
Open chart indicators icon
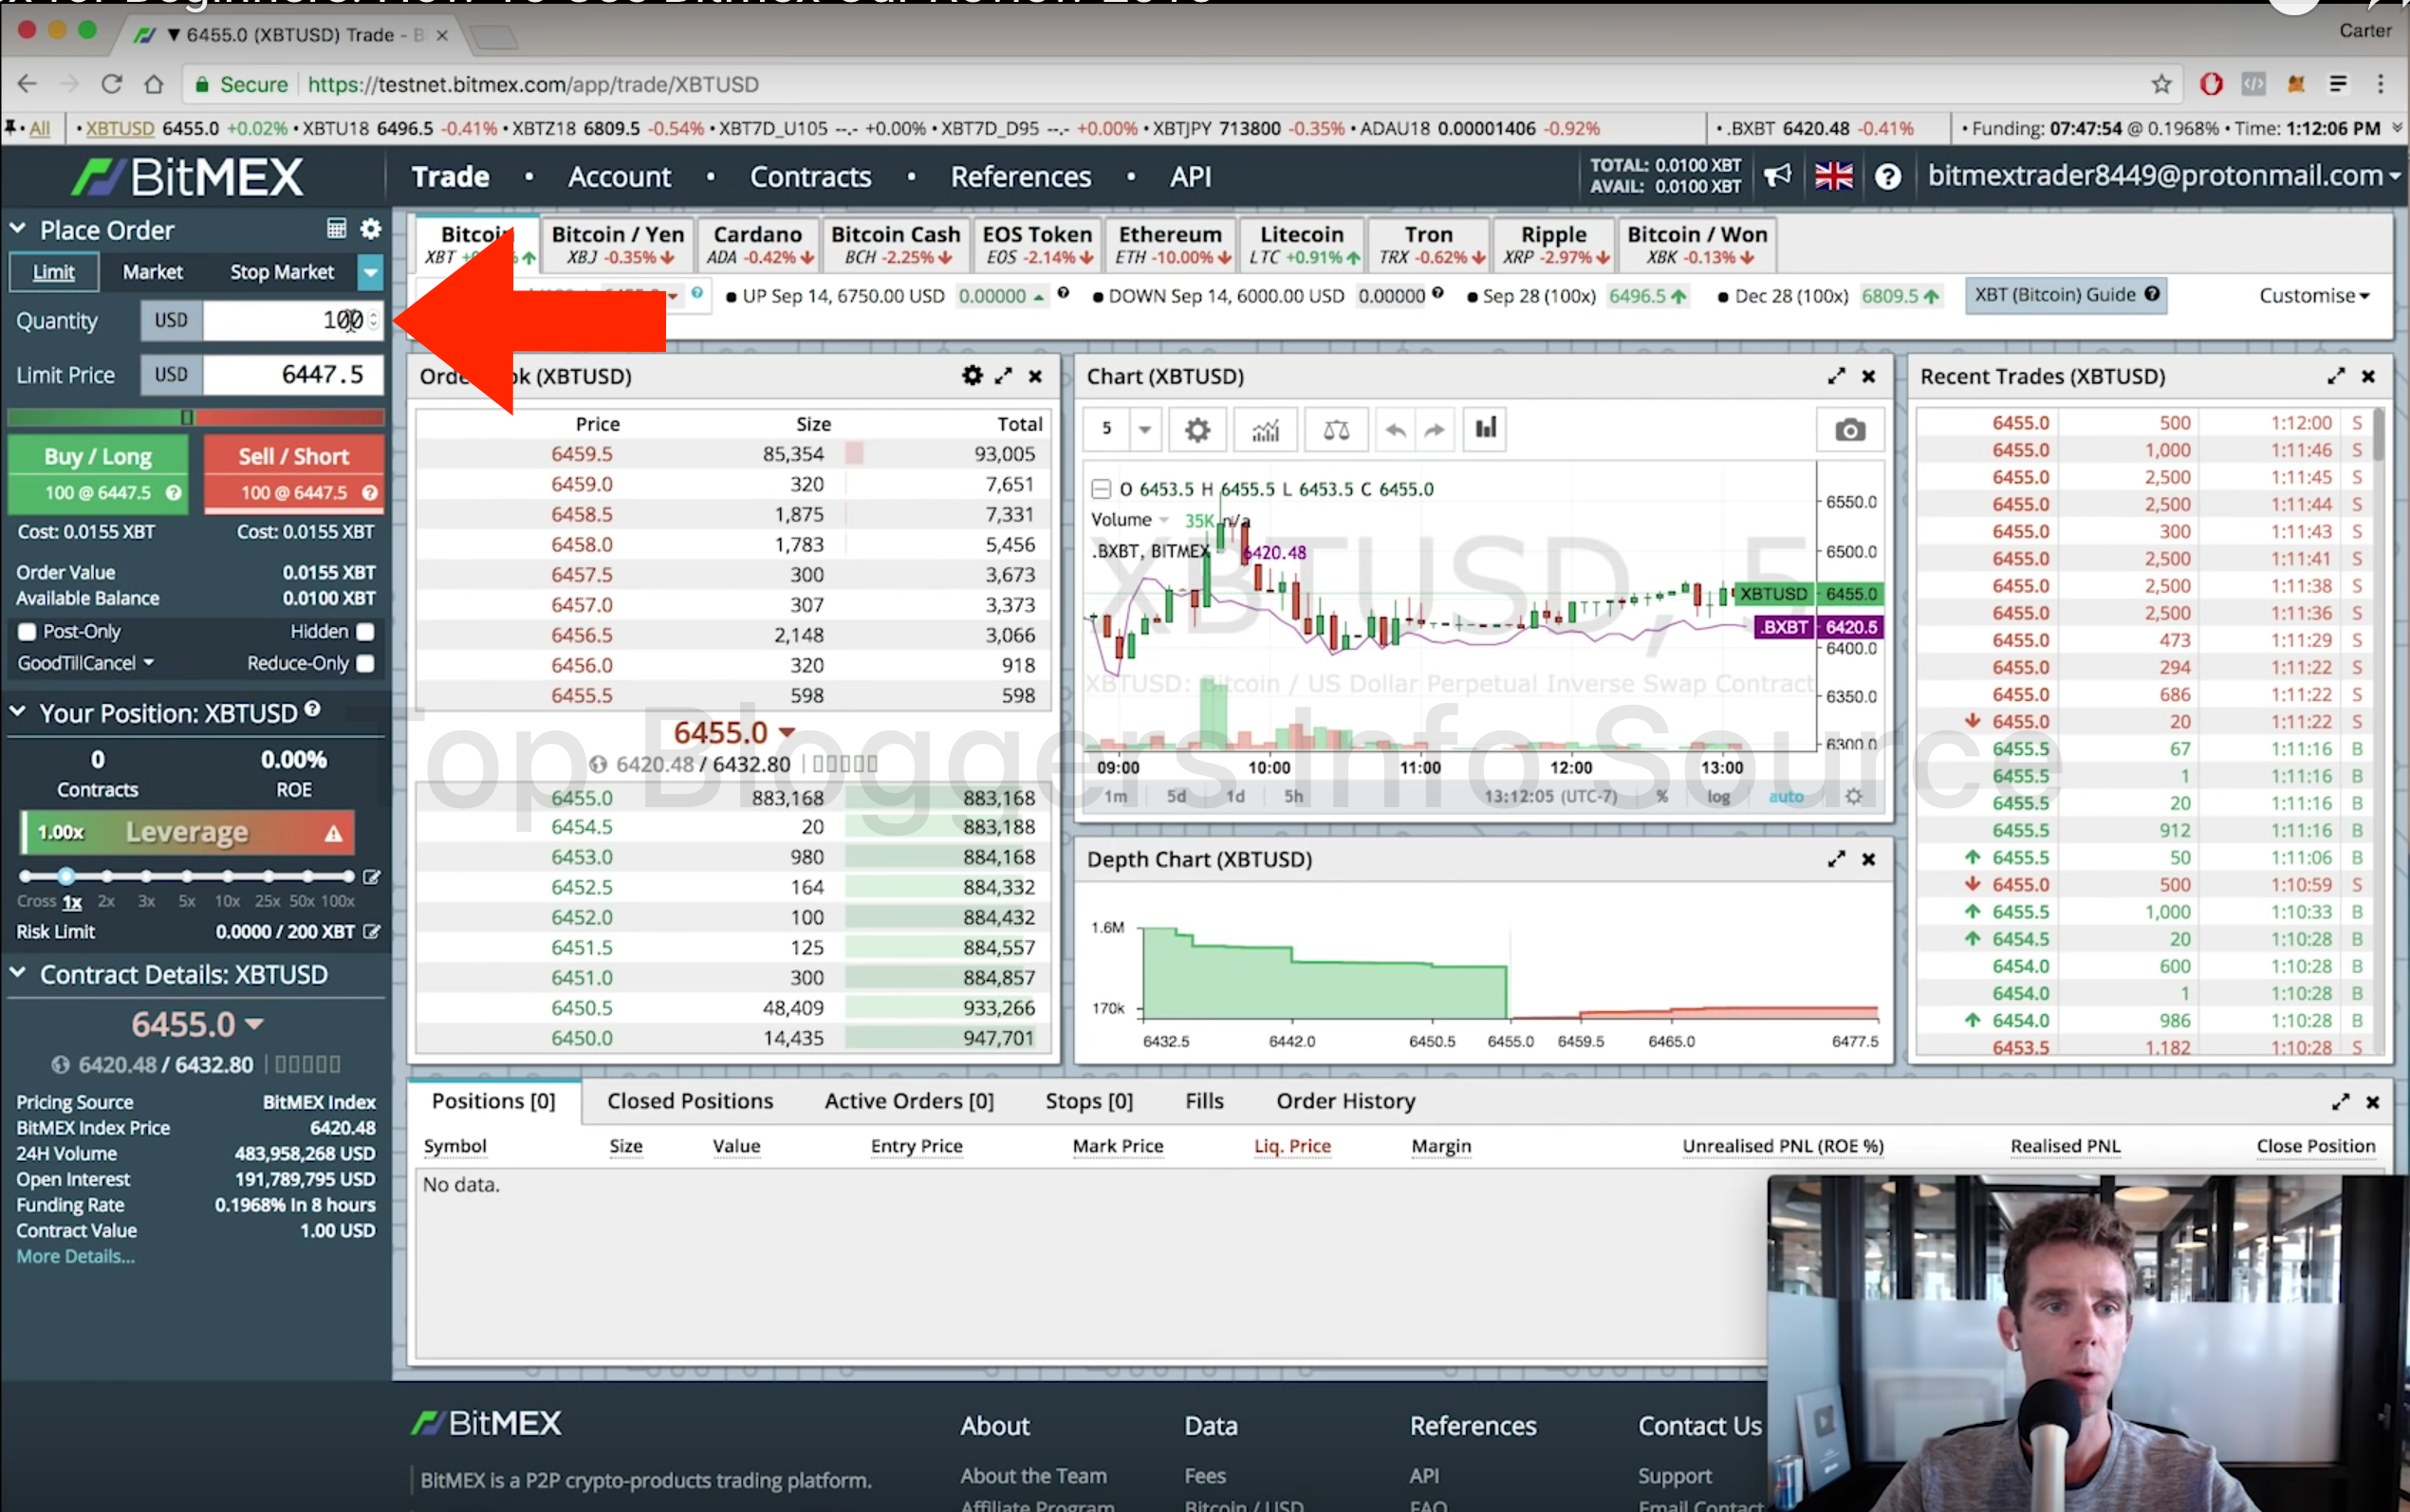click(x=1265, y=430)
